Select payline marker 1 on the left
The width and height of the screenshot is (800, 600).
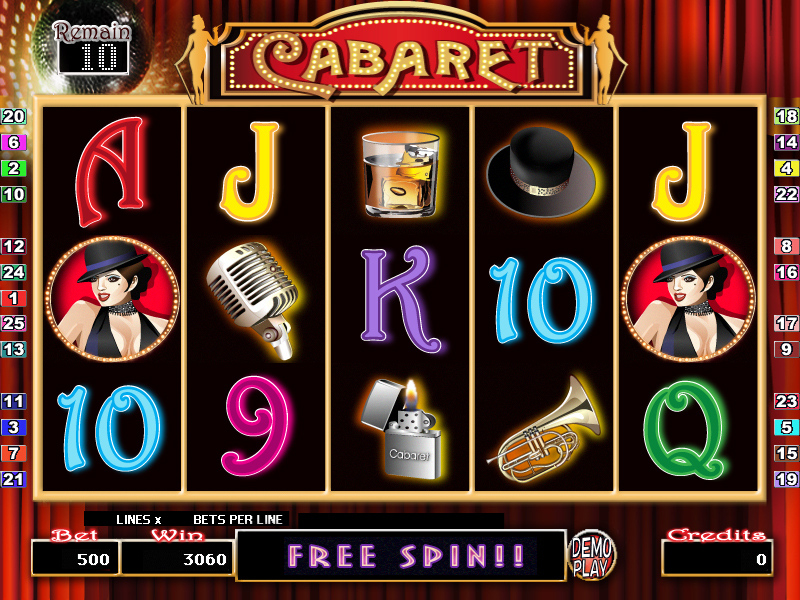pyautogui.click(x=13, y=298)
